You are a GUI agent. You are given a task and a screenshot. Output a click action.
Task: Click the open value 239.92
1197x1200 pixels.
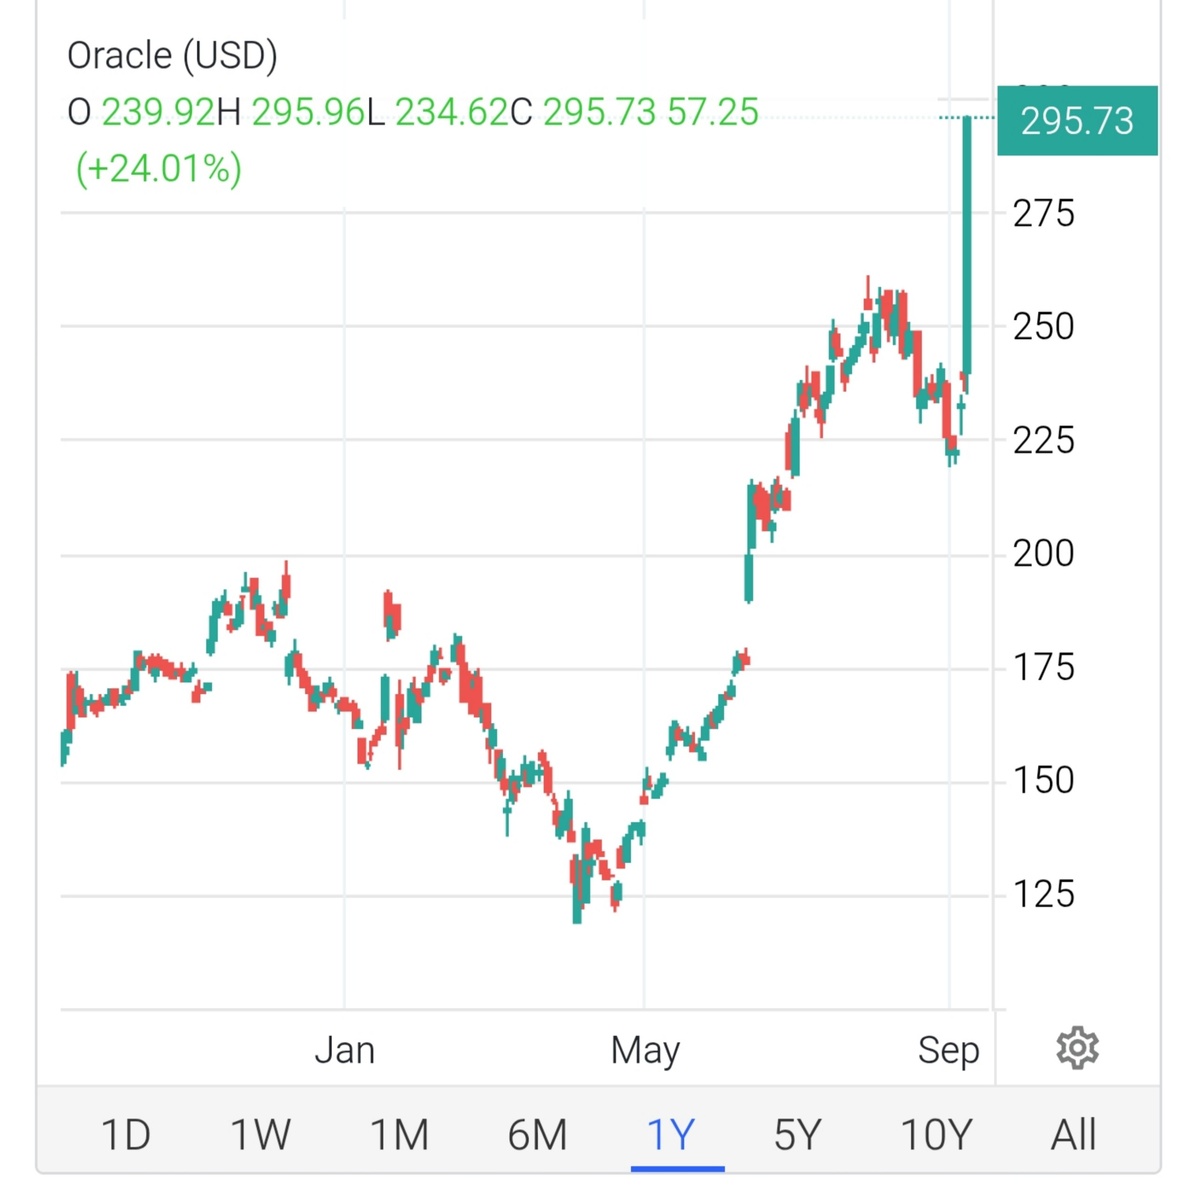(158, 112)
